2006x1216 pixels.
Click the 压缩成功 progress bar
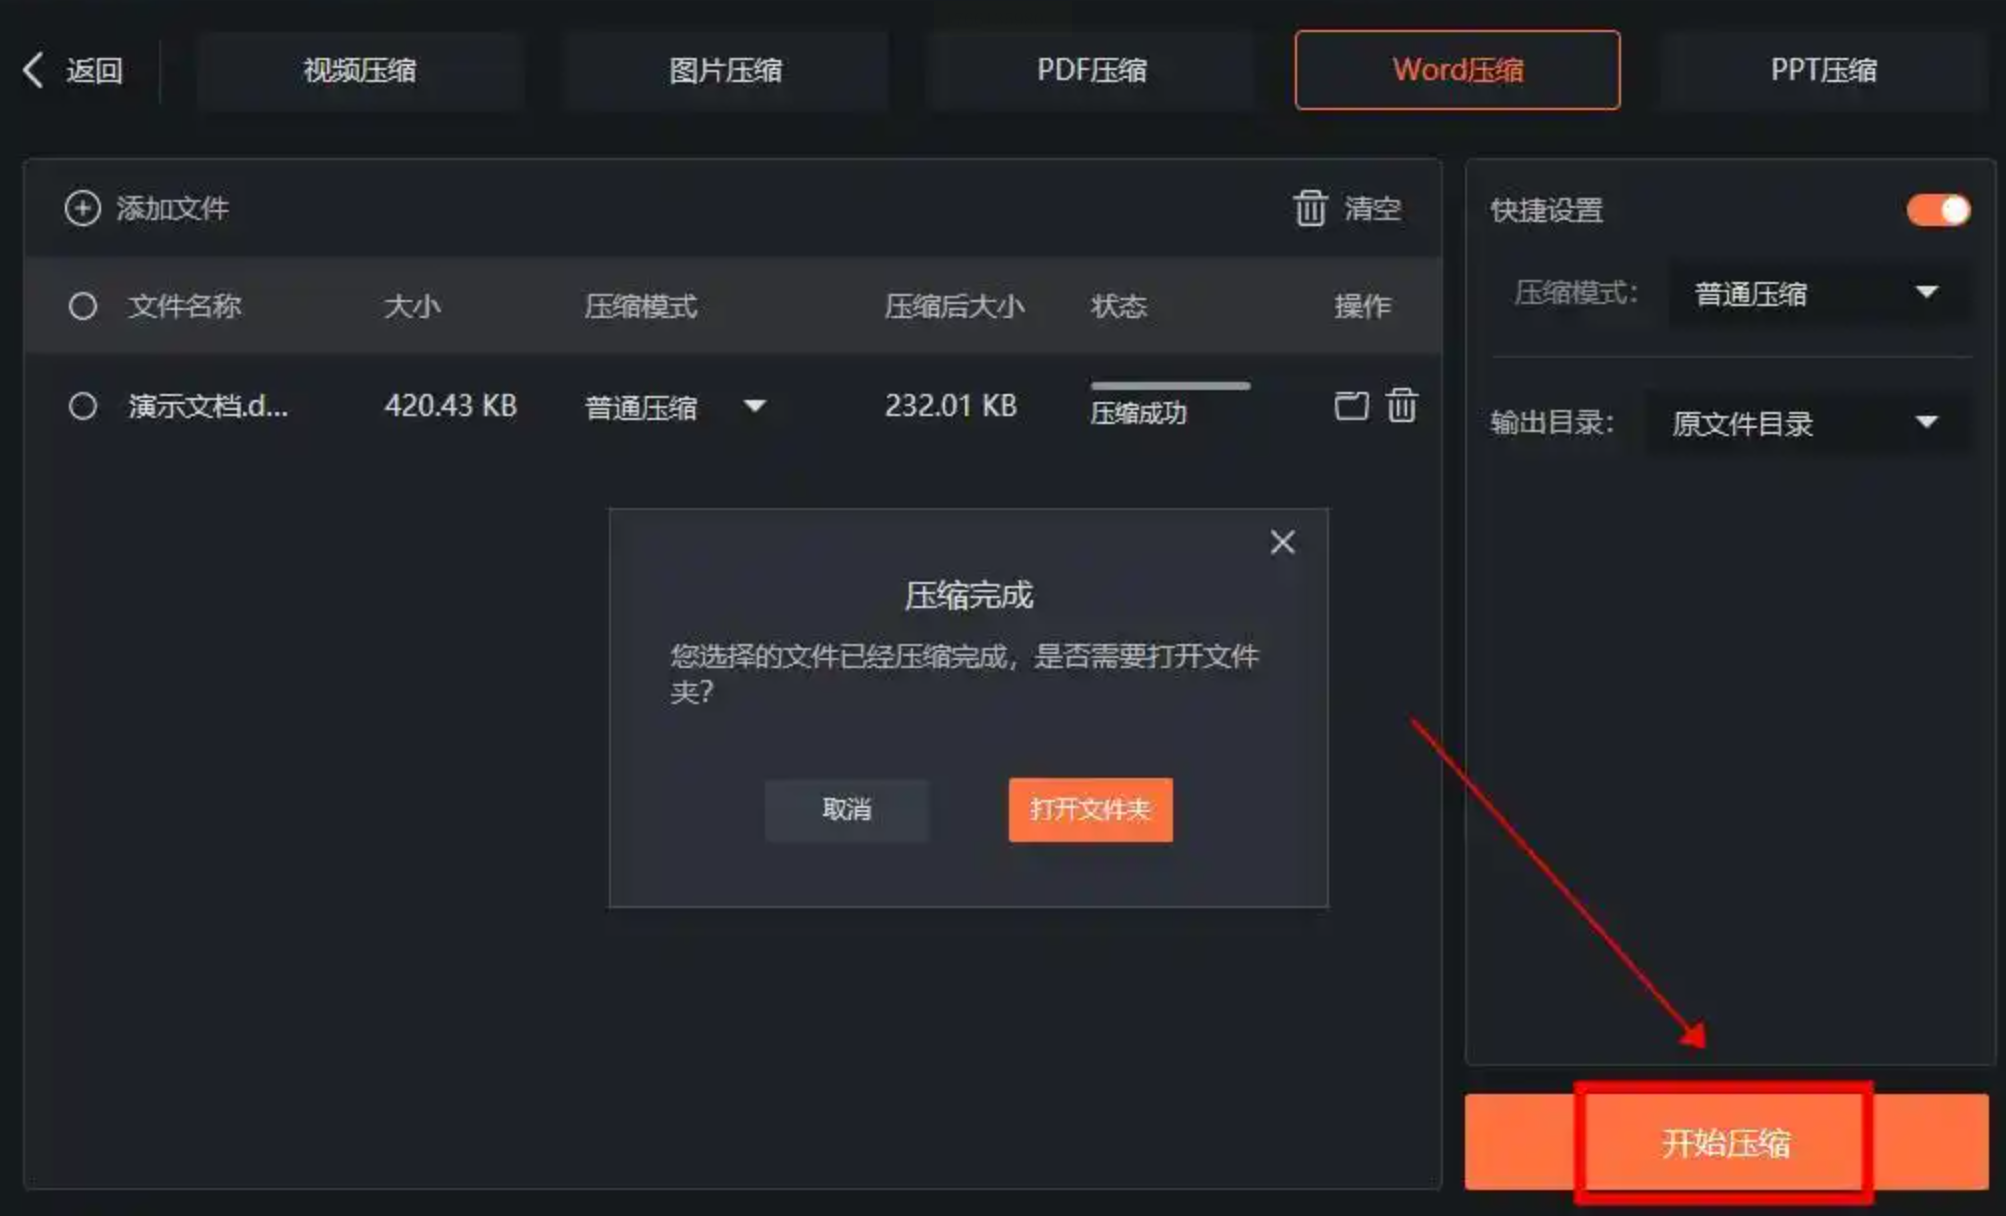(x=1170, y=386)
